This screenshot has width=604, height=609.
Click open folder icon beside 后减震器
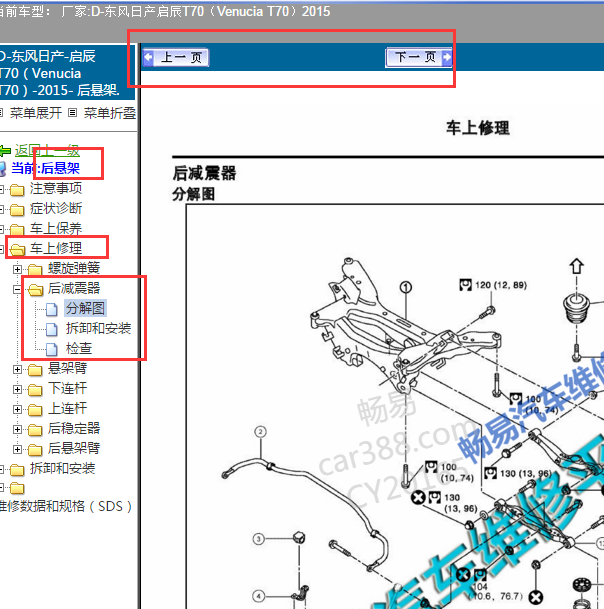click(35, 290)
